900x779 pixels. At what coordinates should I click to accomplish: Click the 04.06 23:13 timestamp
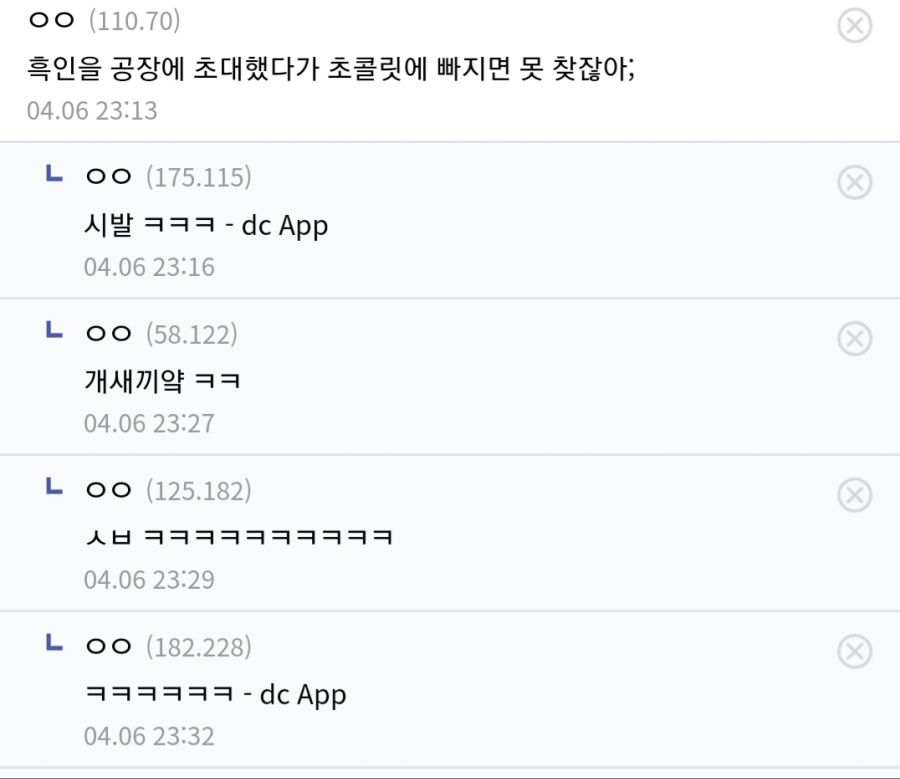click(x=92, y=110)
